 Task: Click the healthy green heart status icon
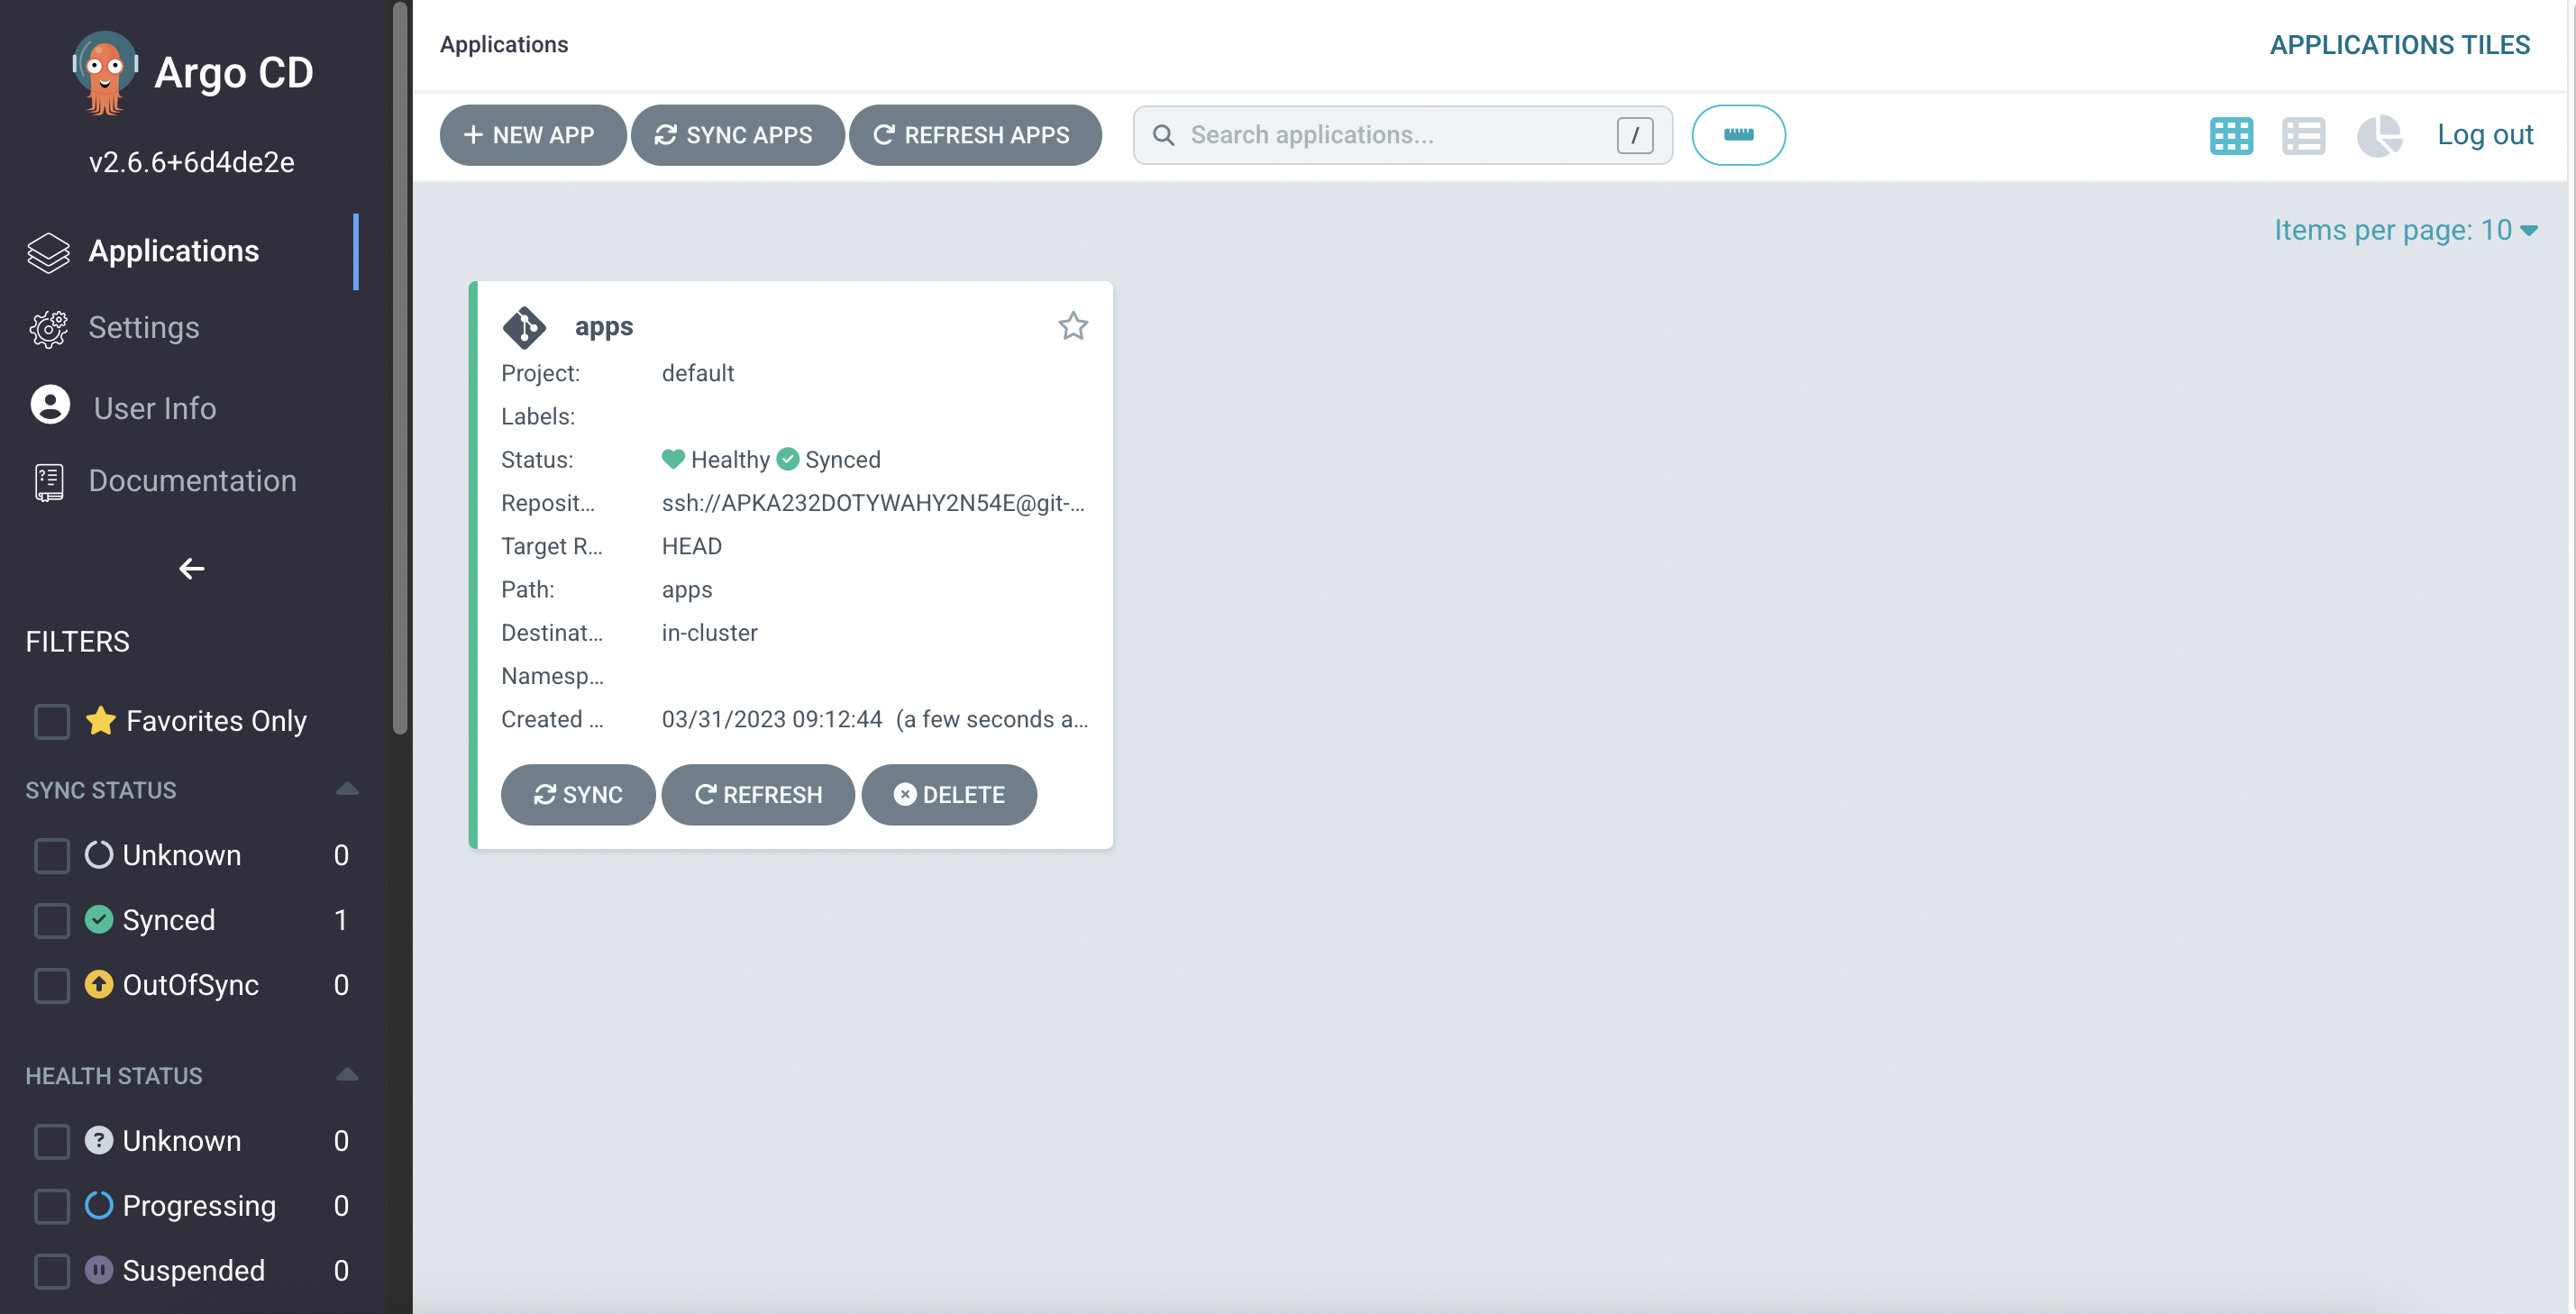coord(672,458)
